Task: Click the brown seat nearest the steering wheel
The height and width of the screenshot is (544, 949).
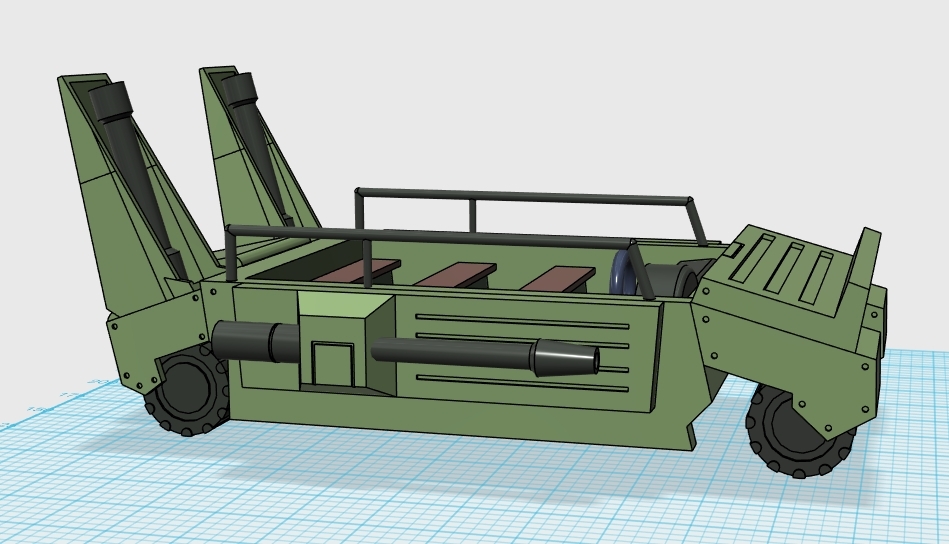Action: click(x=557, y=278)
